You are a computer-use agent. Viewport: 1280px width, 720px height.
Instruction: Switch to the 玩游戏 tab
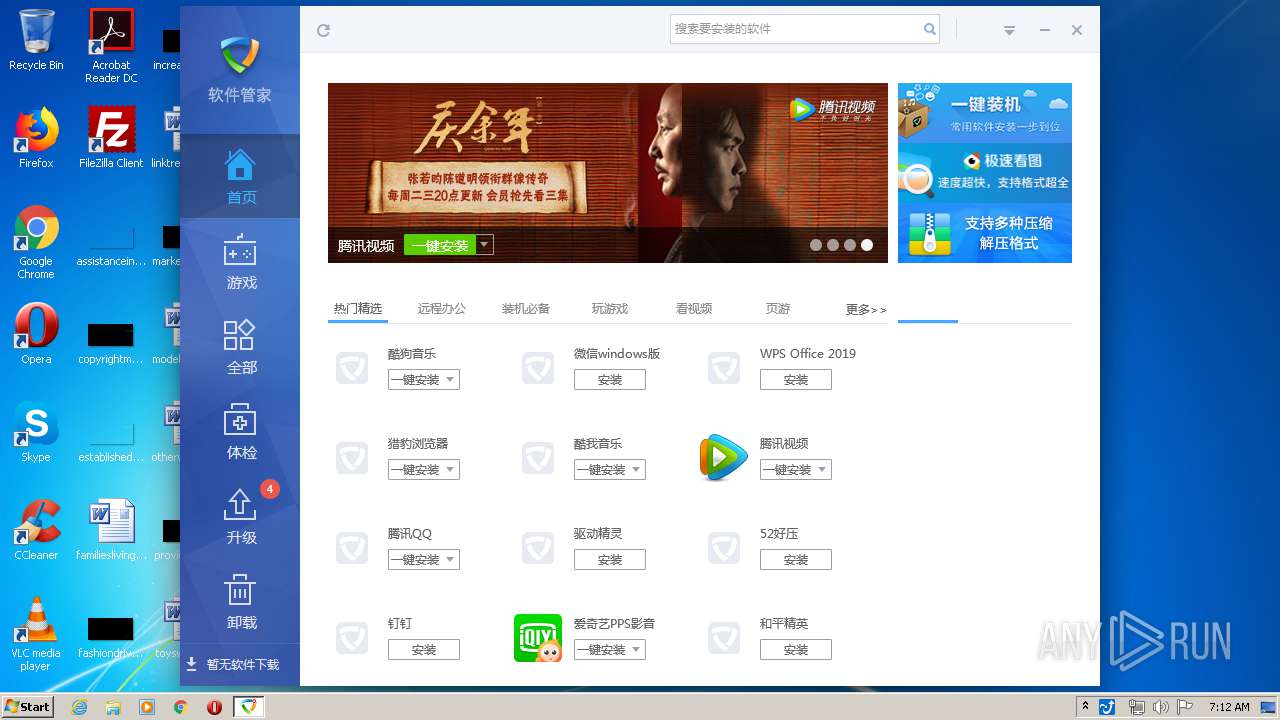(610, 309)
